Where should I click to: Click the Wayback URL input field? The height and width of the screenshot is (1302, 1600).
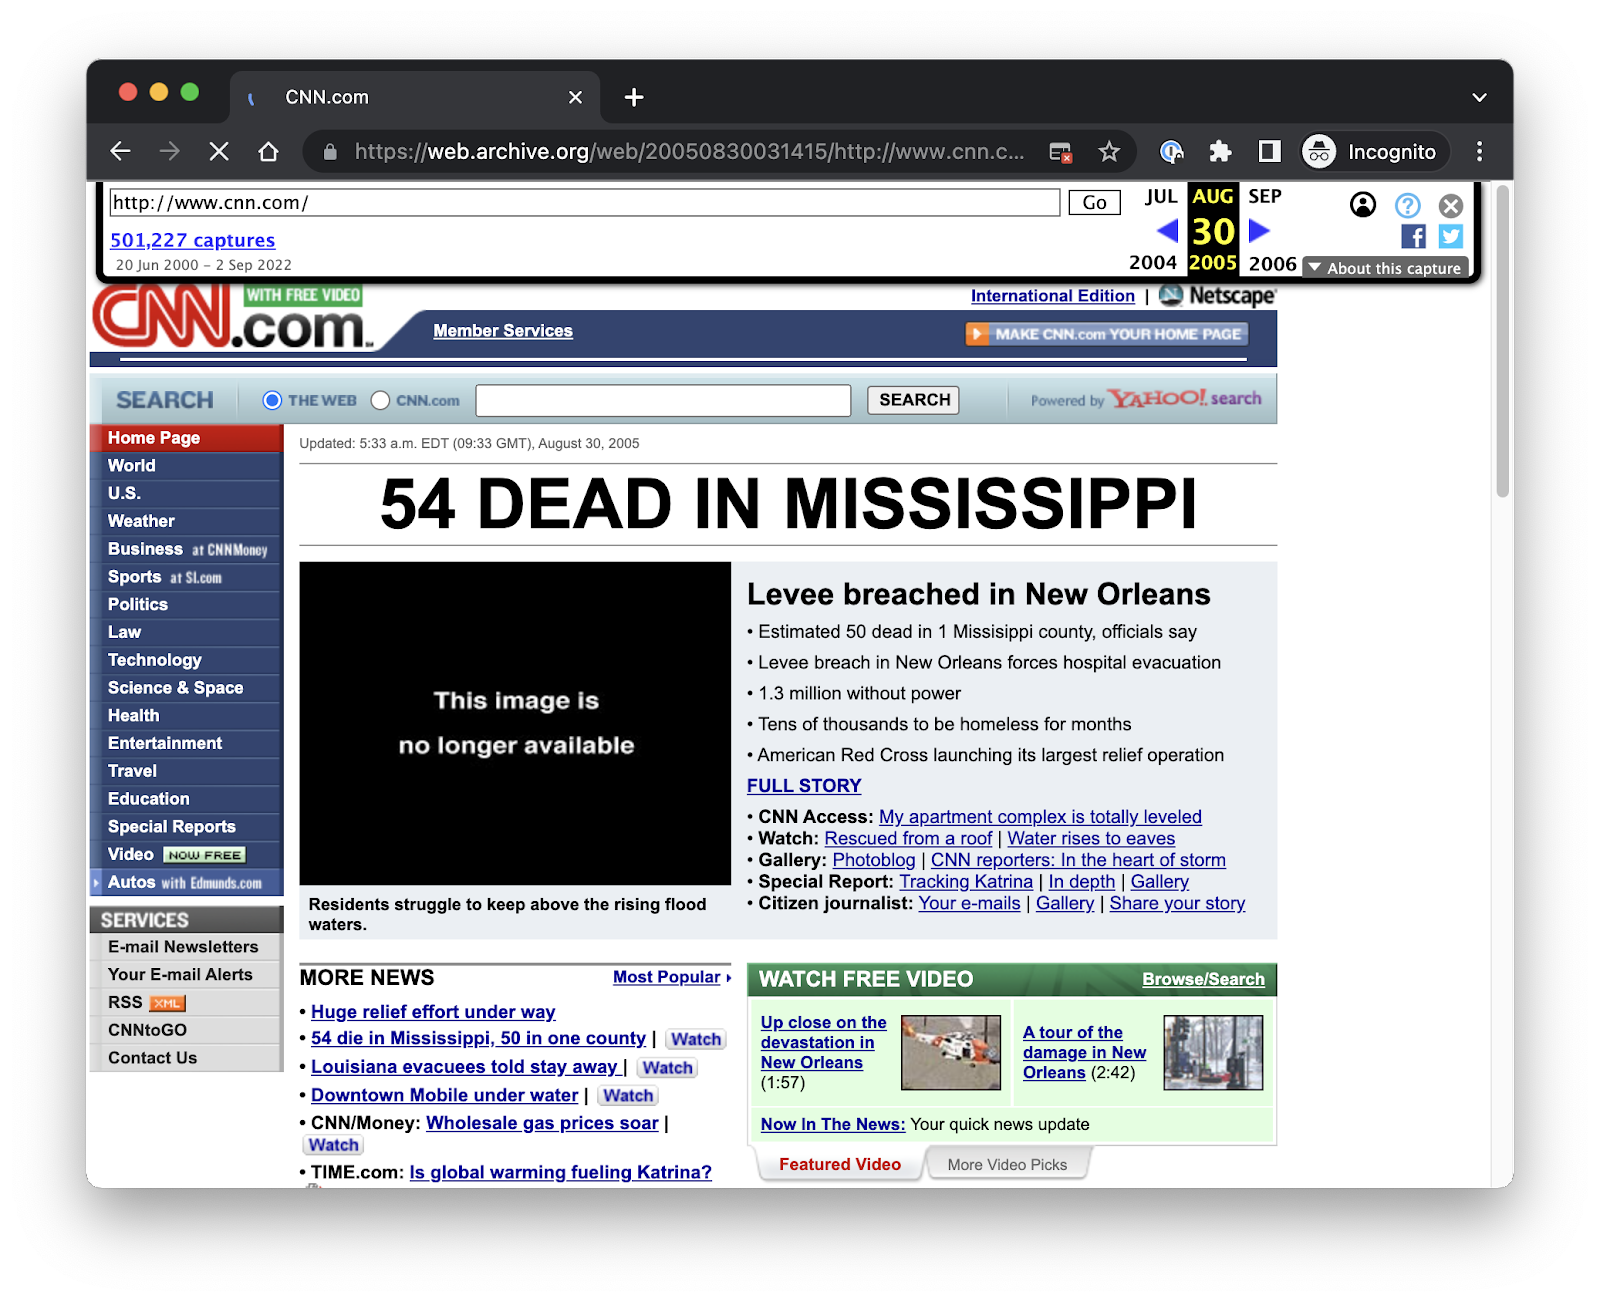coord(584,203)
